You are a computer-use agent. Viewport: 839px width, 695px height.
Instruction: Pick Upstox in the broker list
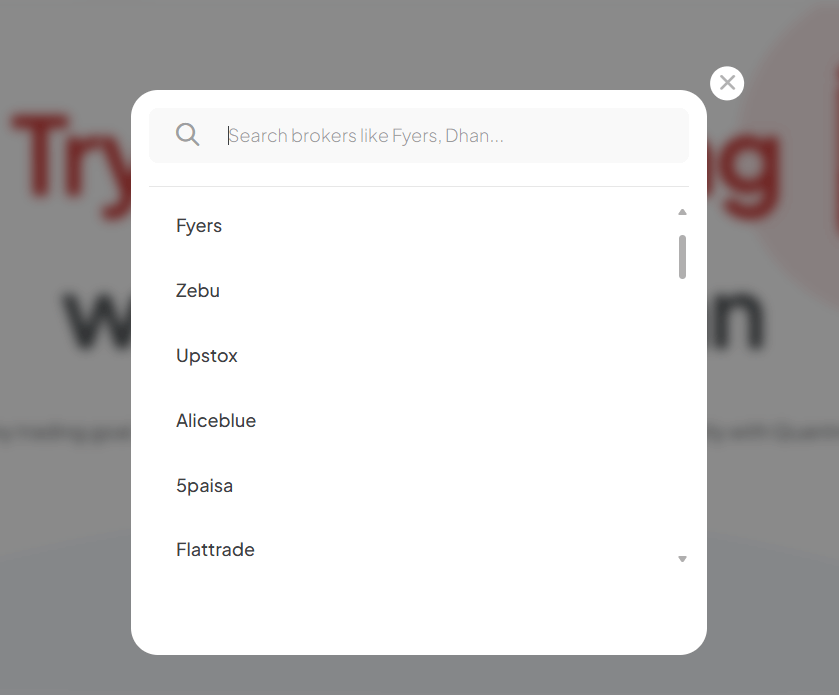[207, 356]
